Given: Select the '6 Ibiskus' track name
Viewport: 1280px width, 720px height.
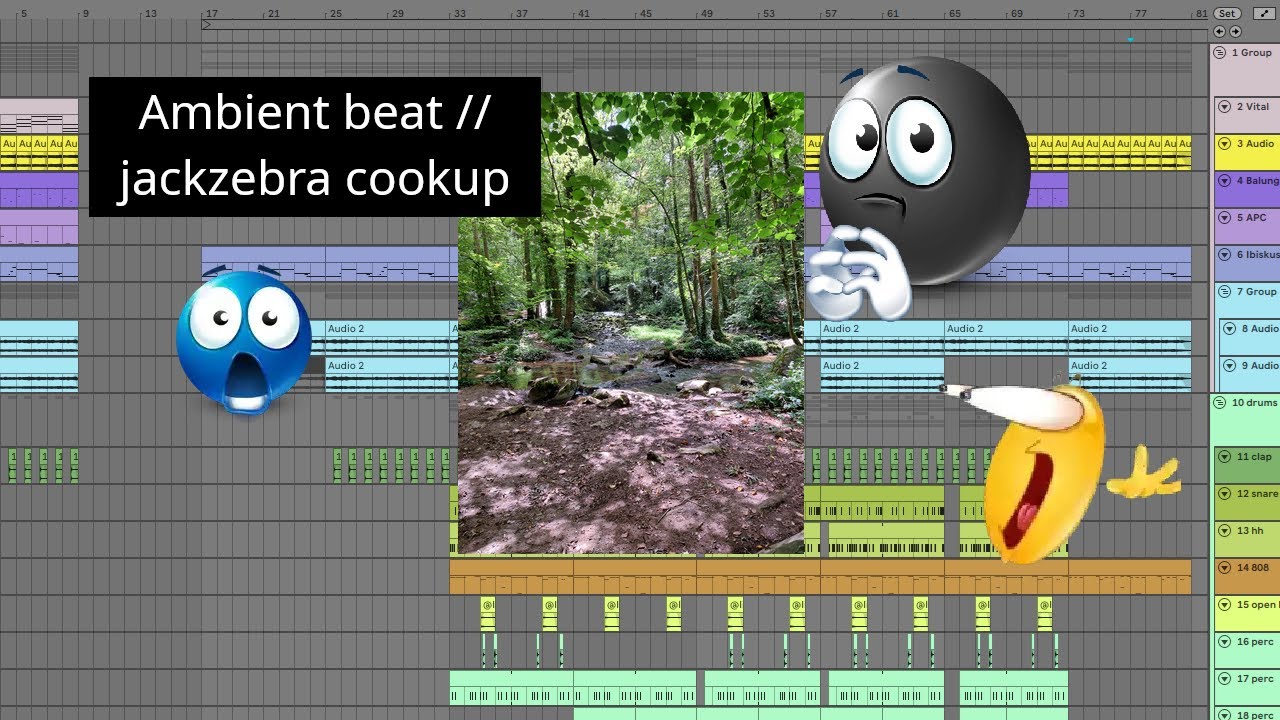Looking at the screenshot, I should point(1257,254).
